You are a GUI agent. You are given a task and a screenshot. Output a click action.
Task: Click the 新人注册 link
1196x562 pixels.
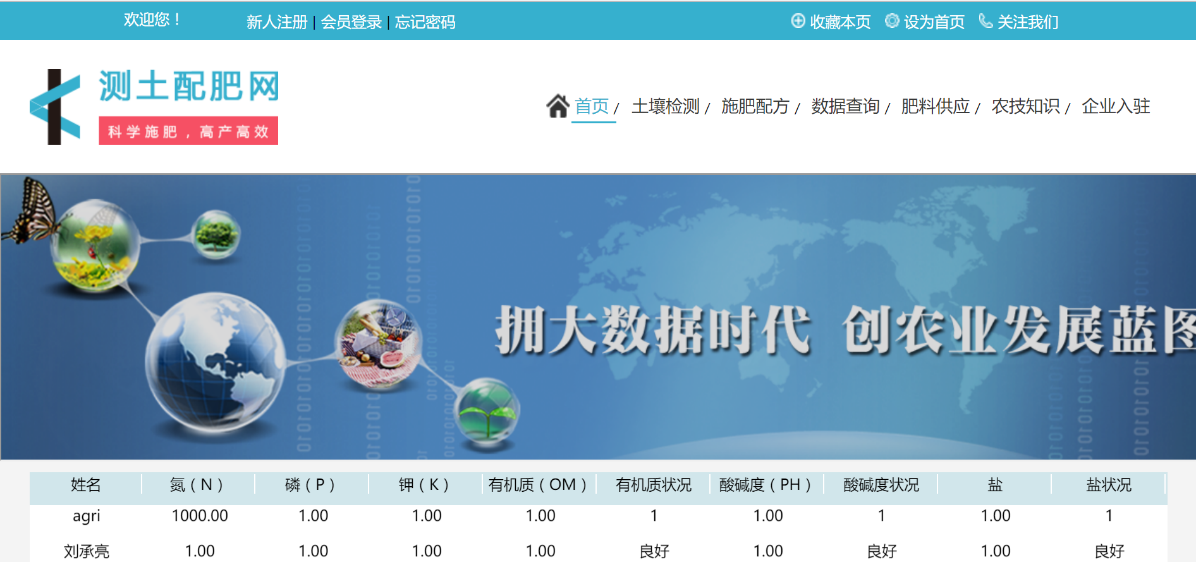tap(277, 22)
